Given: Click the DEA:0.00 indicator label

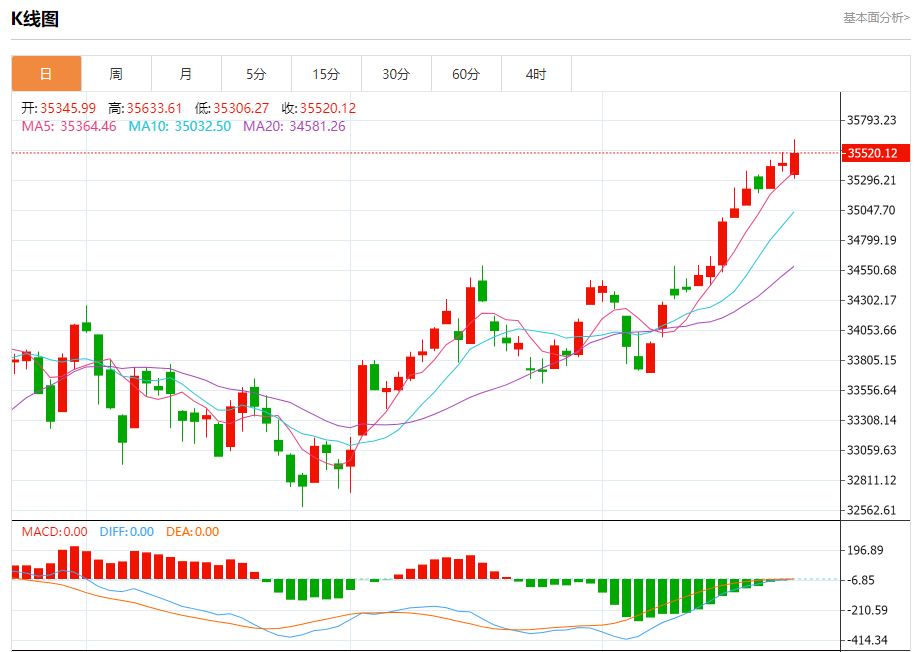Looking at the screenshot, I should click(x=192, y=532).
